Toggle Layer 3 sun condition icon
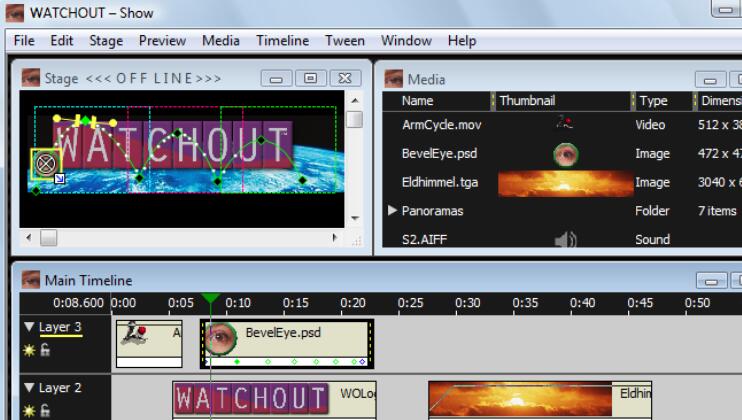Viewport: 742px width, 420px height. 29,350
